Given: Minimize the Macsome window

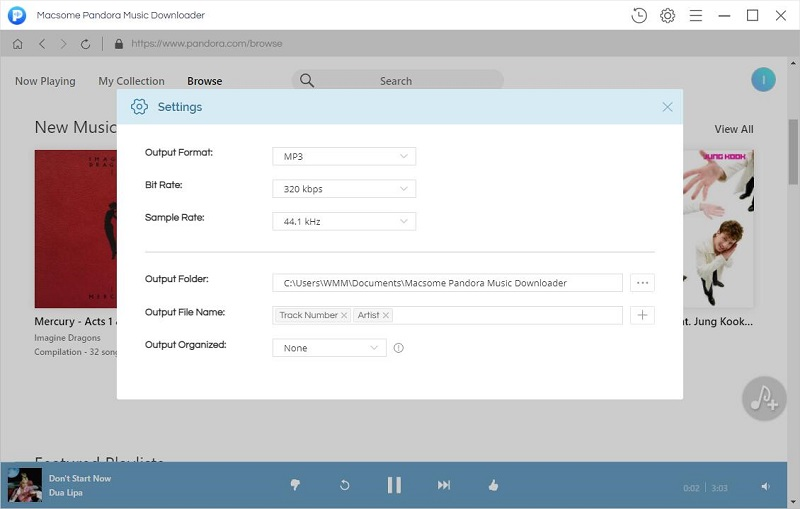Looking at the screenshot, I should click(x=724, y=15).
